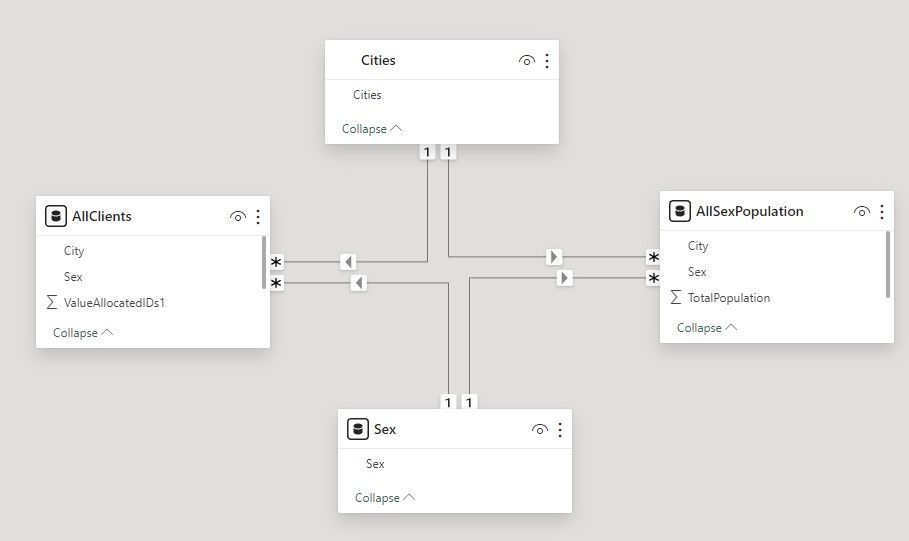
Task: Select the sigma icon beside TotalPopulation
Action: pos(675,297)
